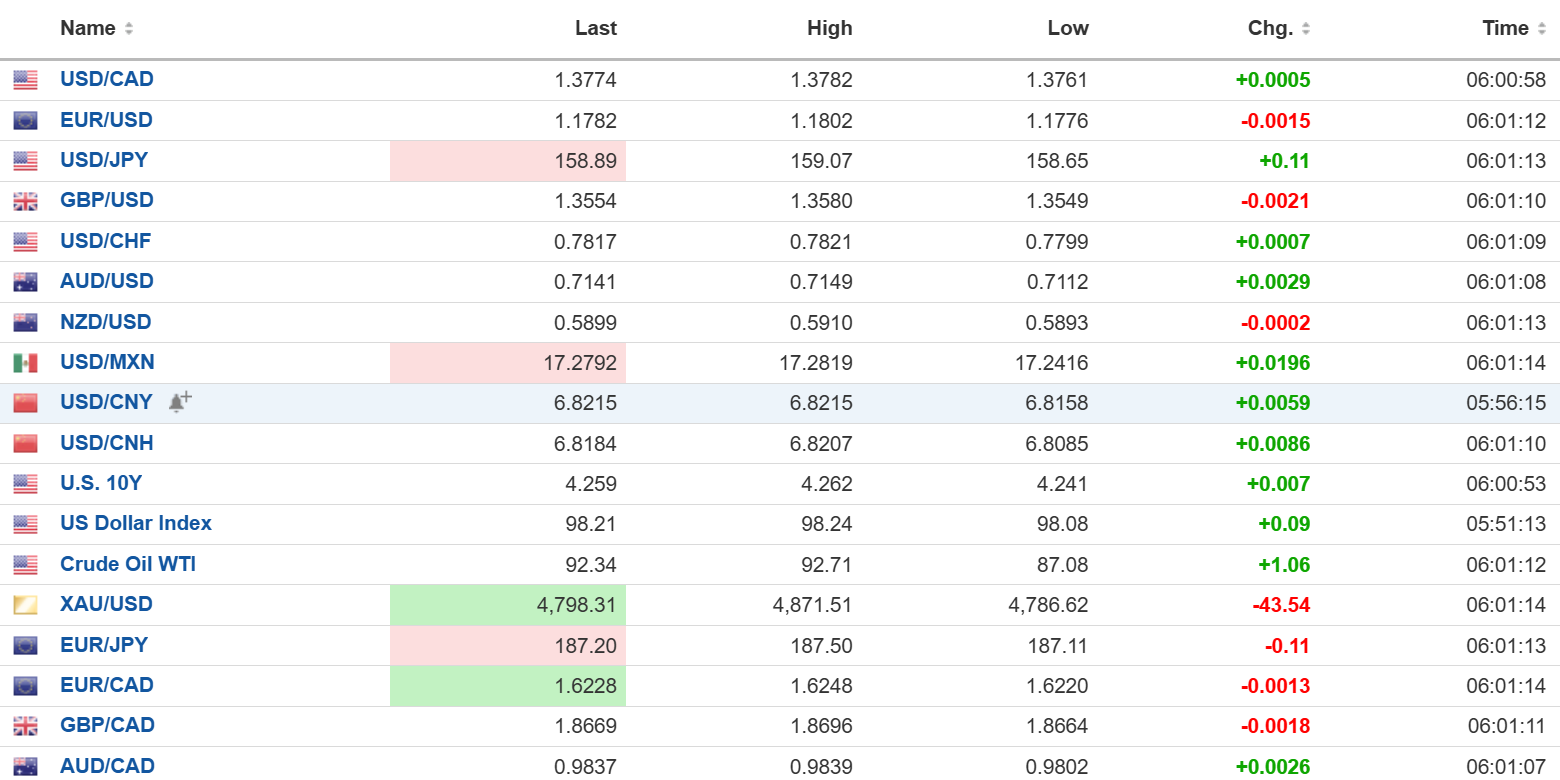Click the China flag beside USD/CNH
Viewport: 1560px width, 780px height.
(x=25, y=444)
